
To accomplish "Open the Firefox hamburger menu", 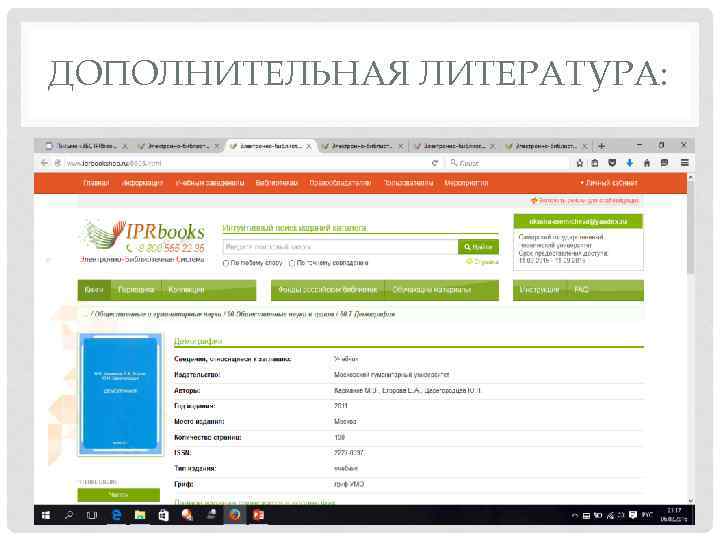I will click(684, 163).
